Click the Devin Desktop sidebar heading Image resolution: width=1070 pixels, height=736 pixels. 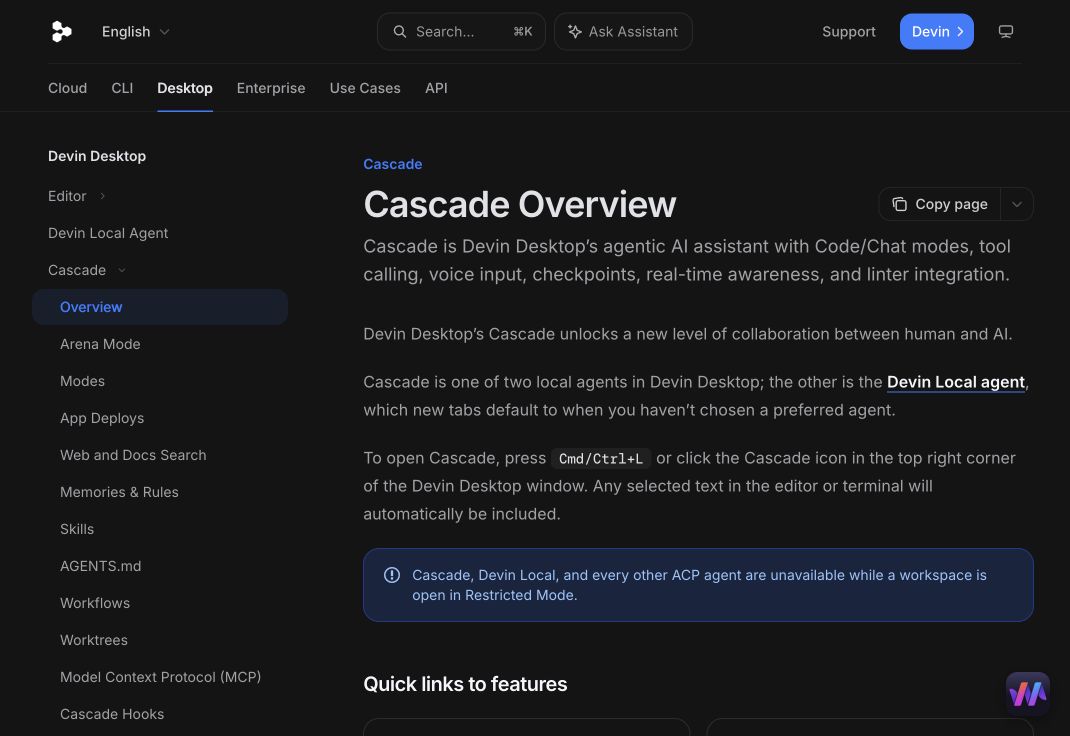[x=97, y=156]
